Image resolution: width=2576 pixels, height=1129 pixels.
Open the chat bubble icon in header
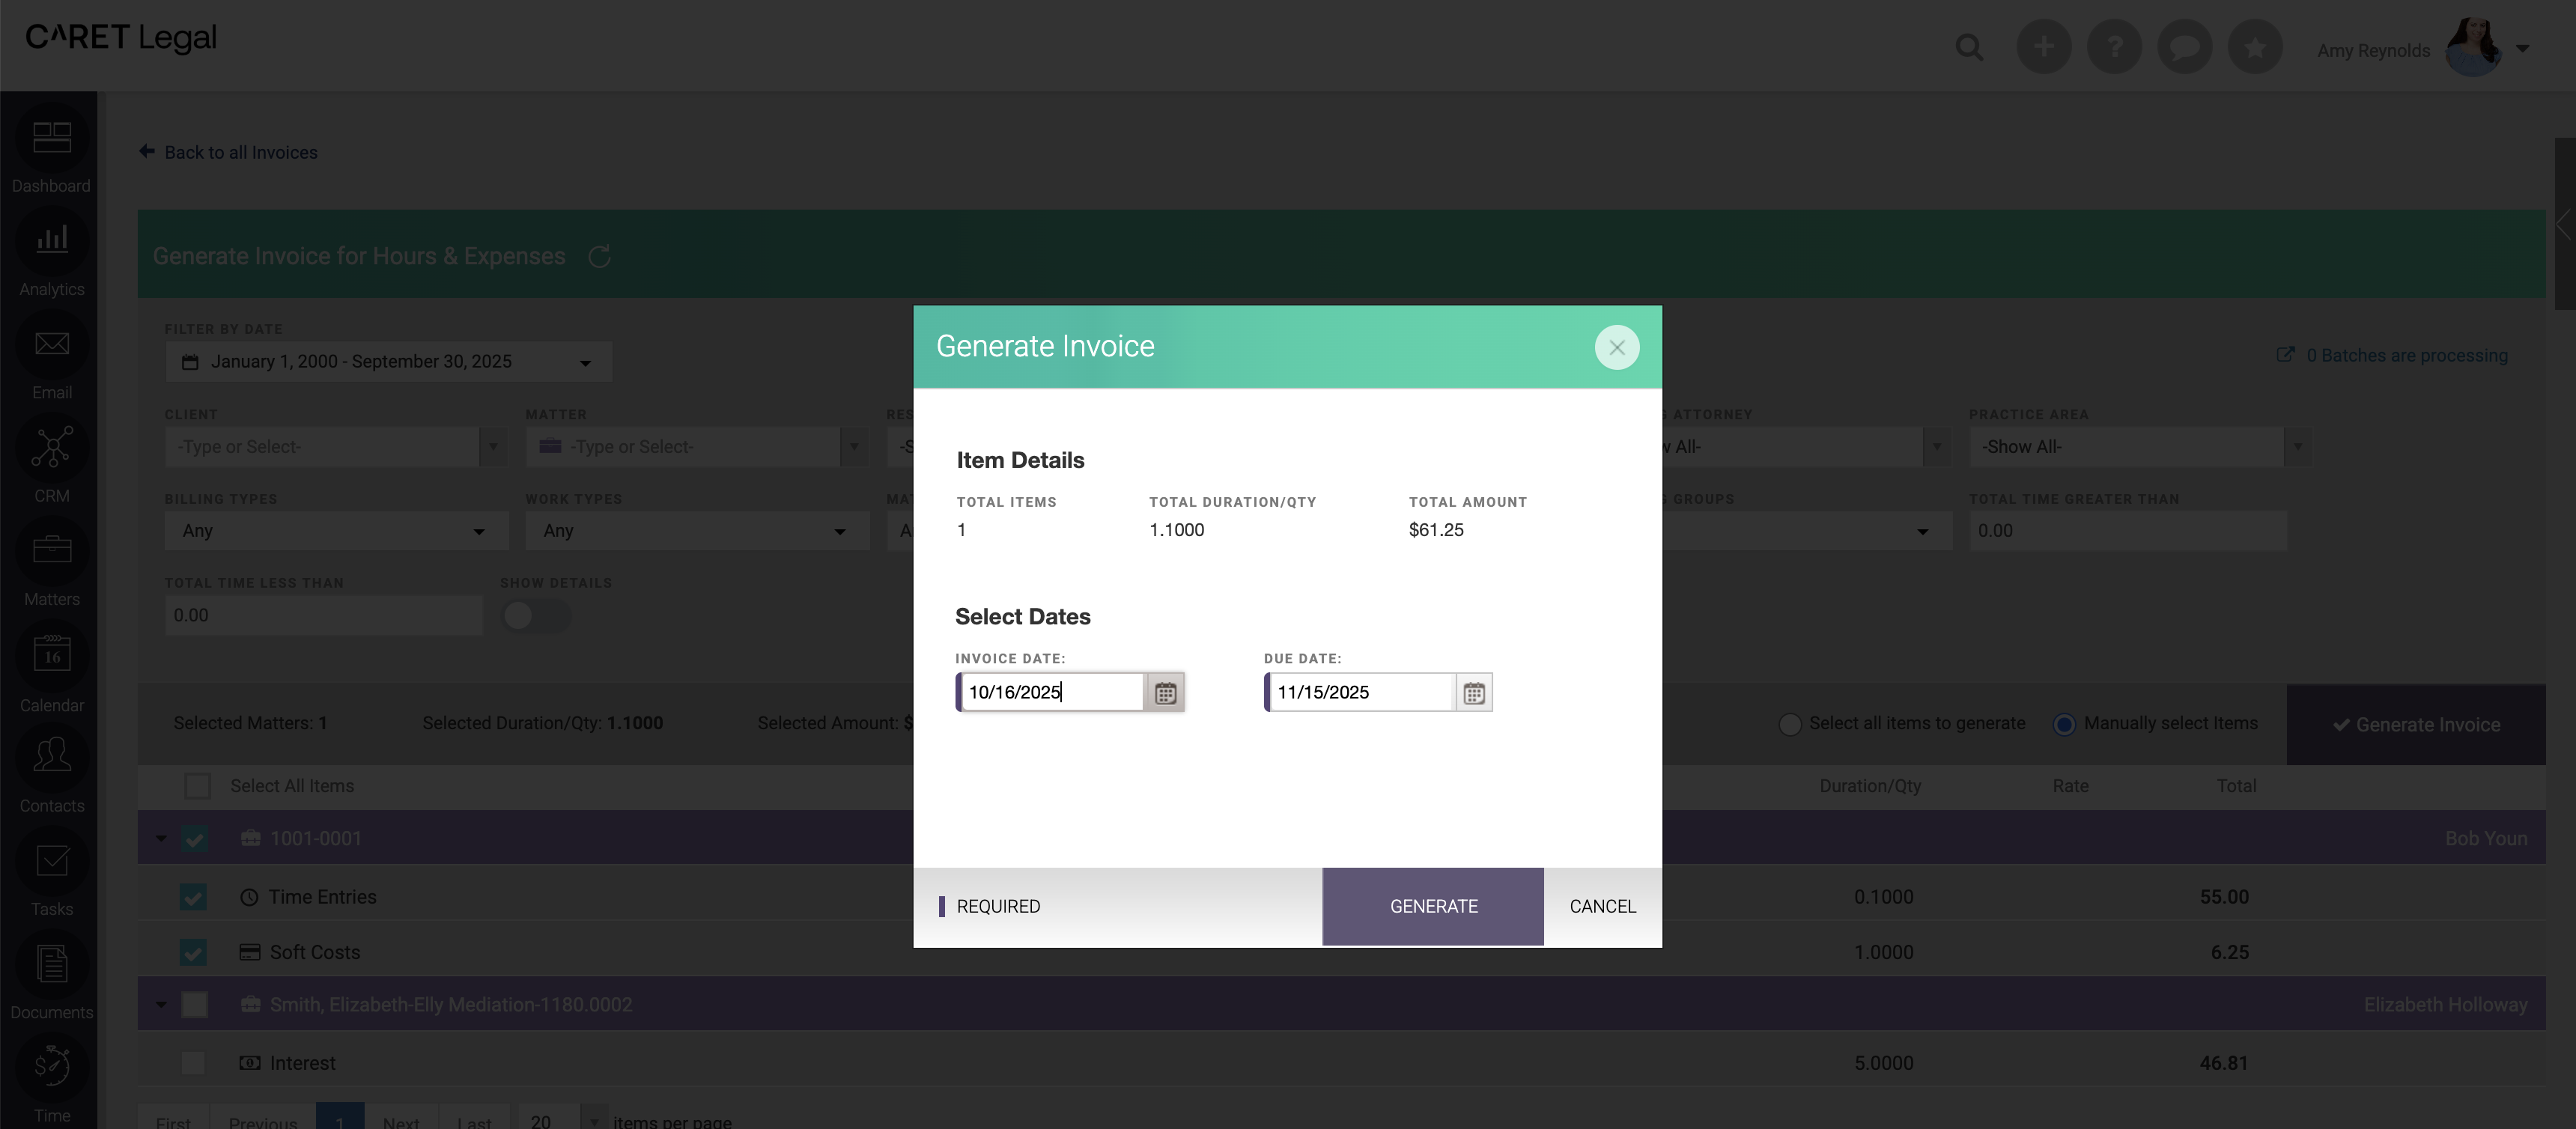(x=2184, y=46)
